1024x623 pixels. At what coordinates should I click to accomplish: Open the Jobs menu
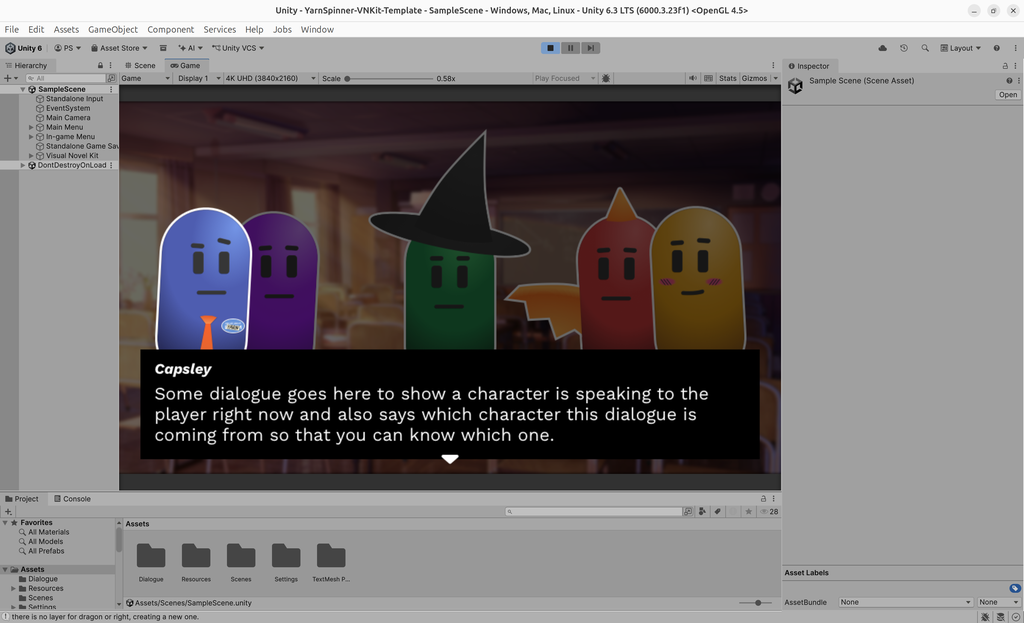click(x=282, y=29)
